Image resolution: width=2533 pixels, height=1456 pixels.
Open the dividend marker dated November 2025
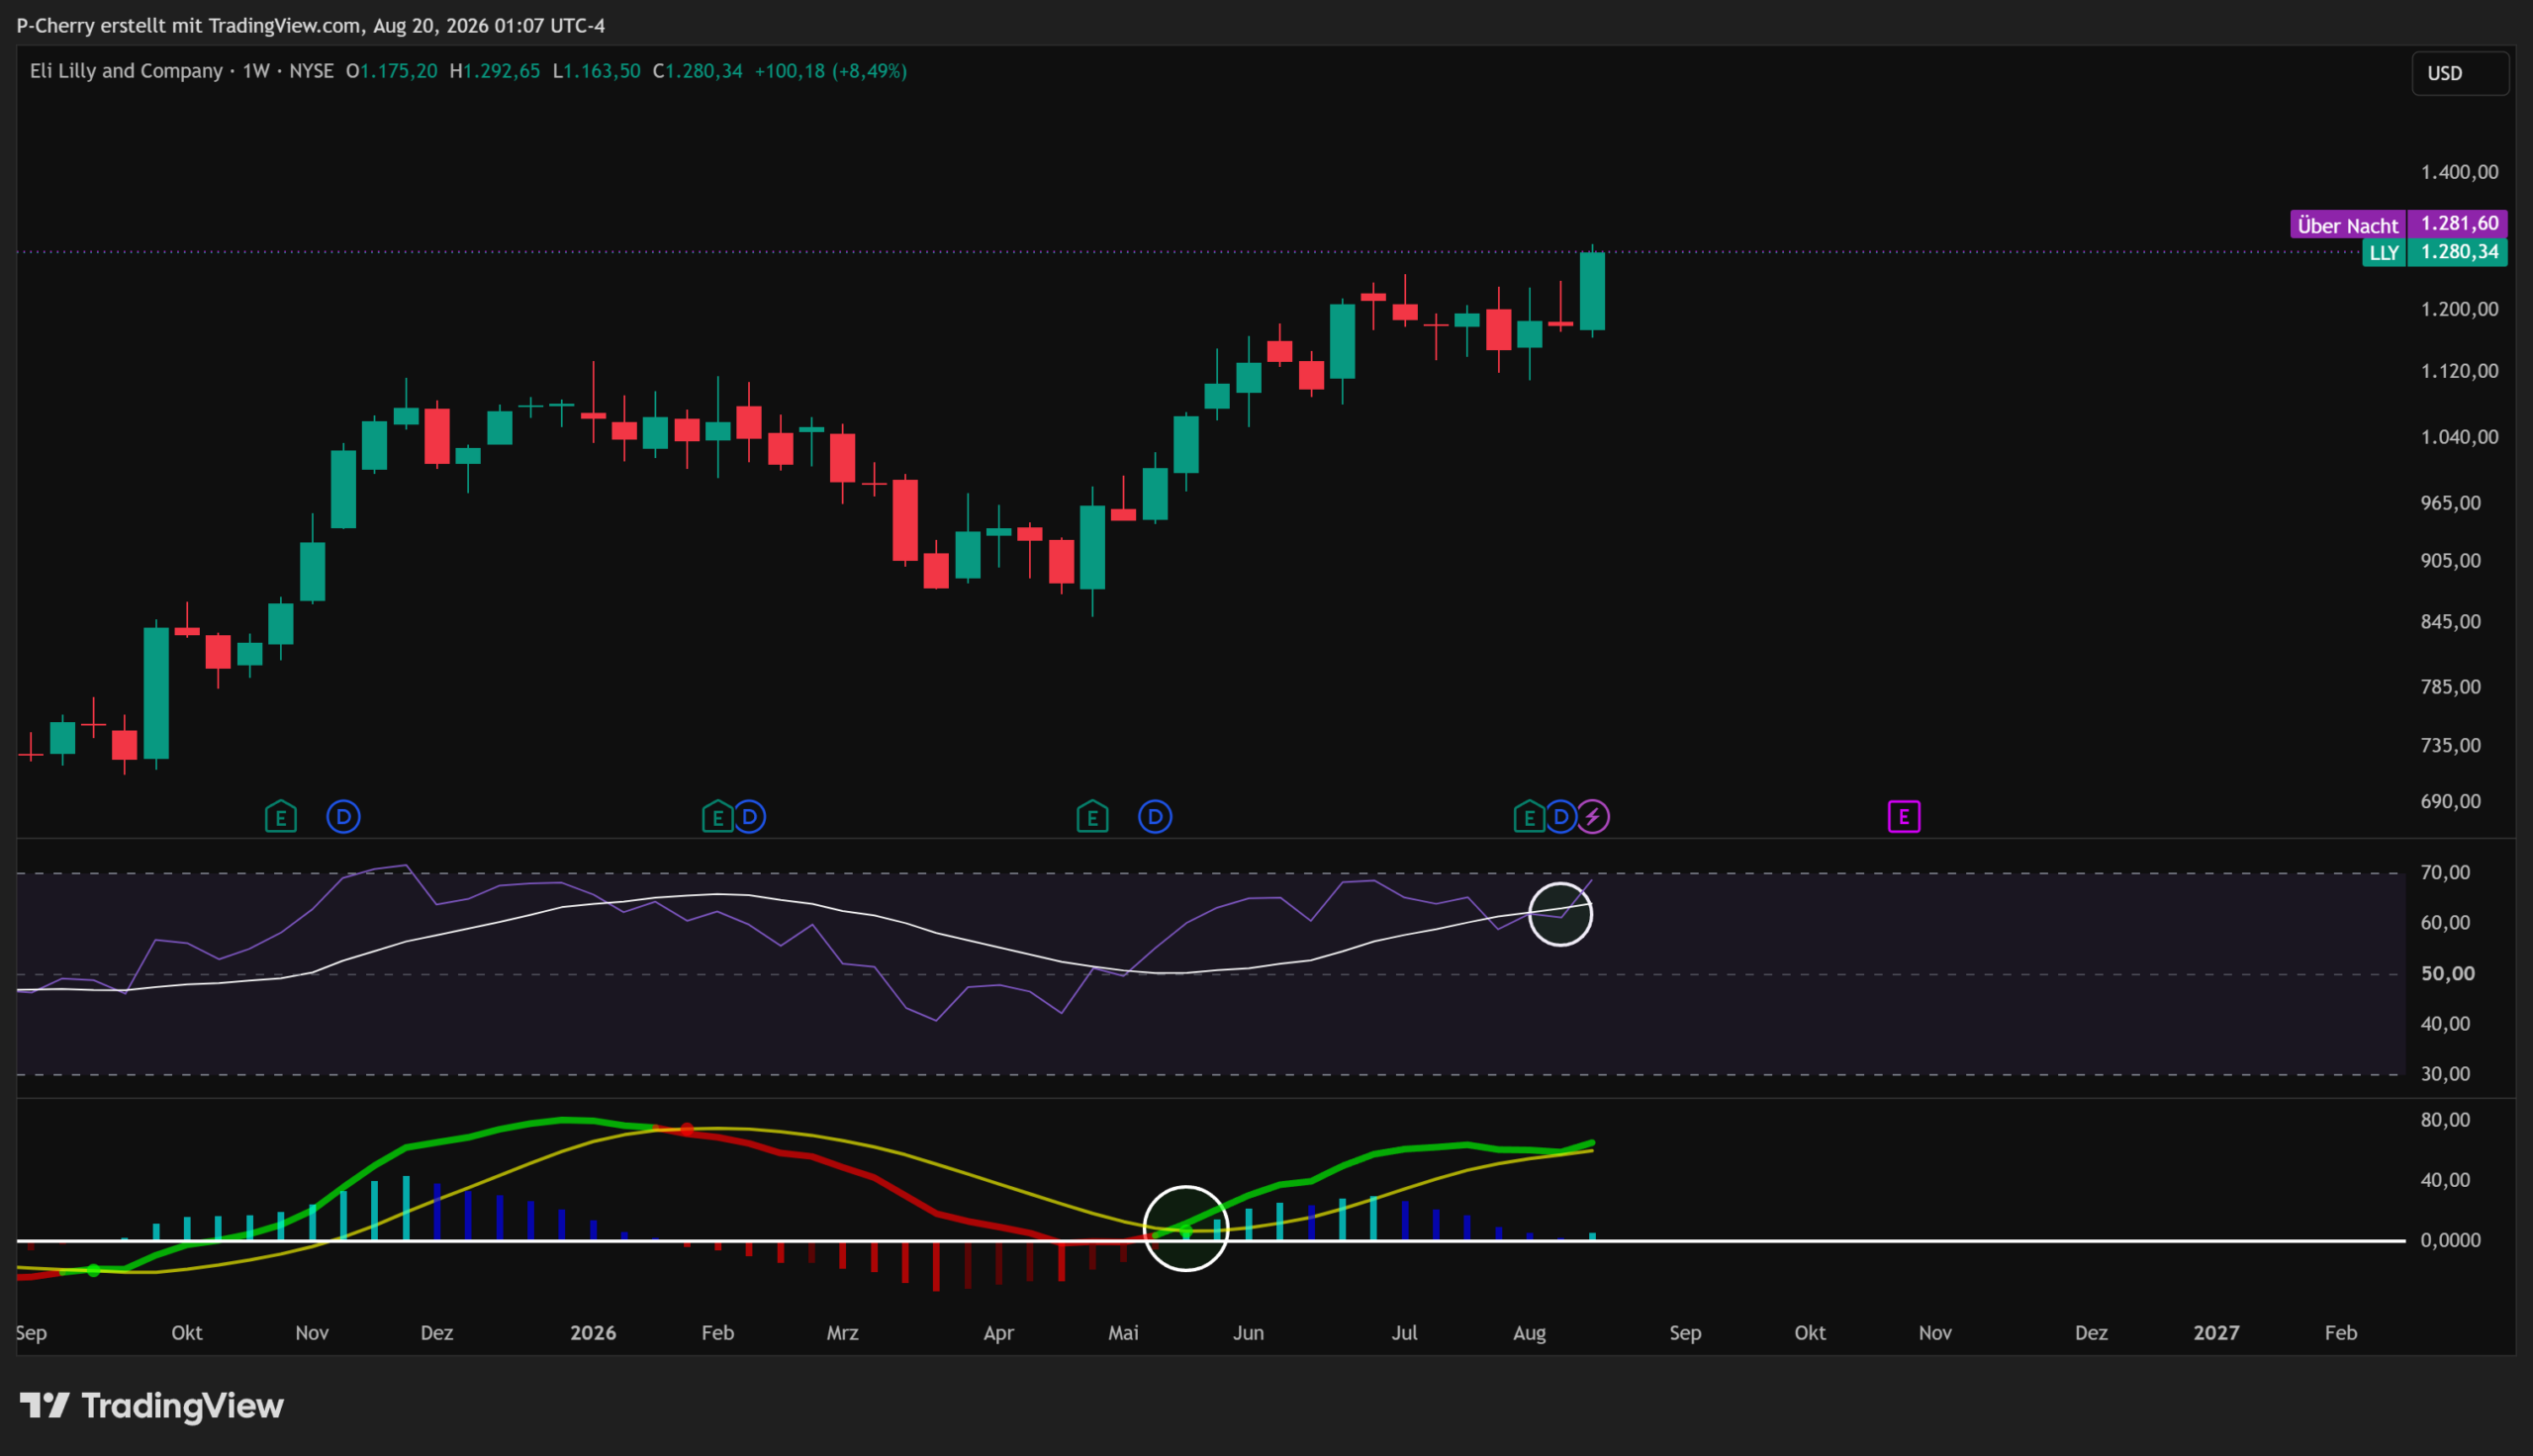click(x=344, y=817)
